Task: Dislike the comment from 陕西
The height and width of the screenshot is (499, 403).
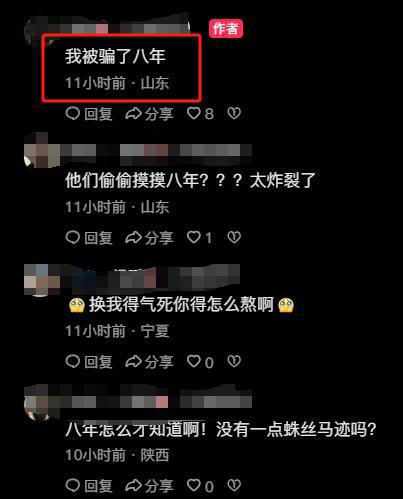Action: click(x=234, y=486)
